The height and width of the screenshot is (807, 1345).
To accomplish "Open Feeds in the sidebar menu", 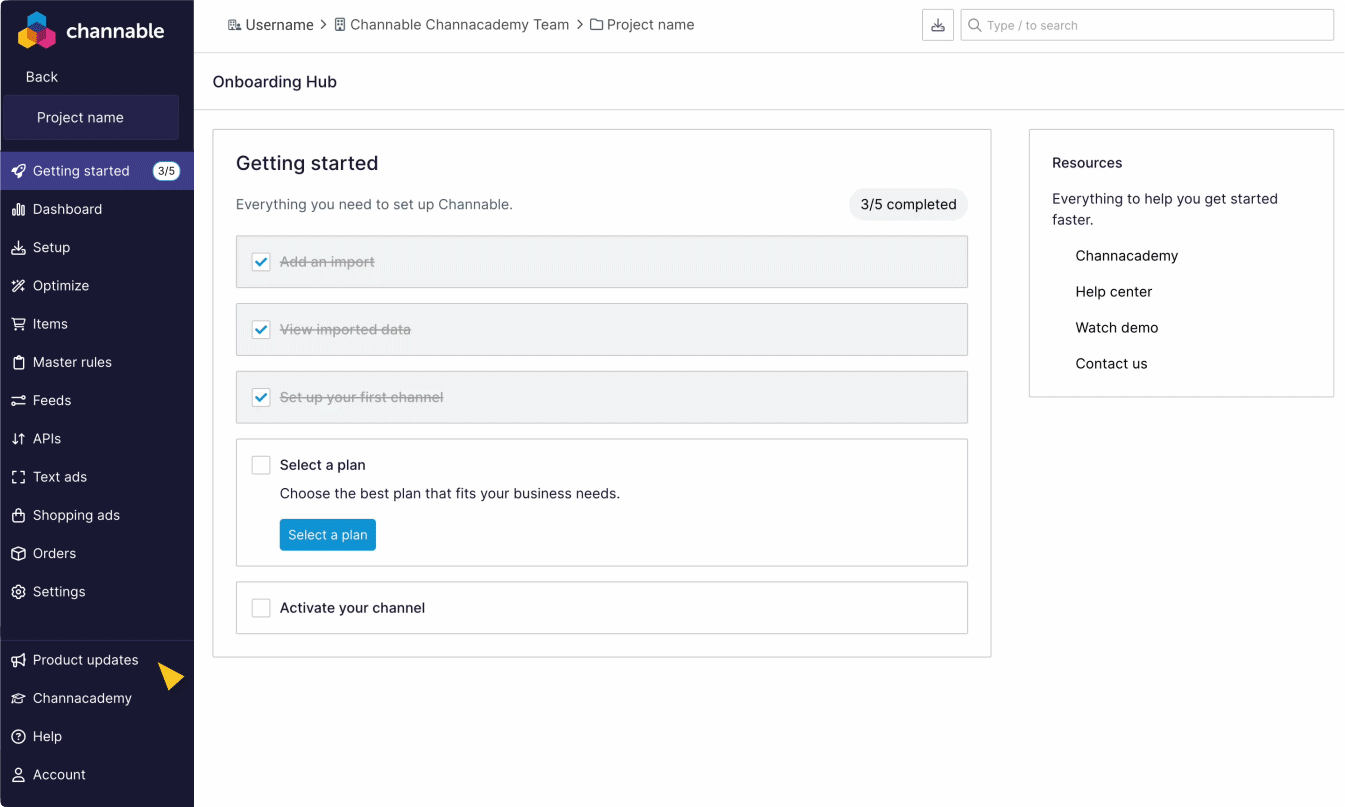I will click(x=52, y=400).
